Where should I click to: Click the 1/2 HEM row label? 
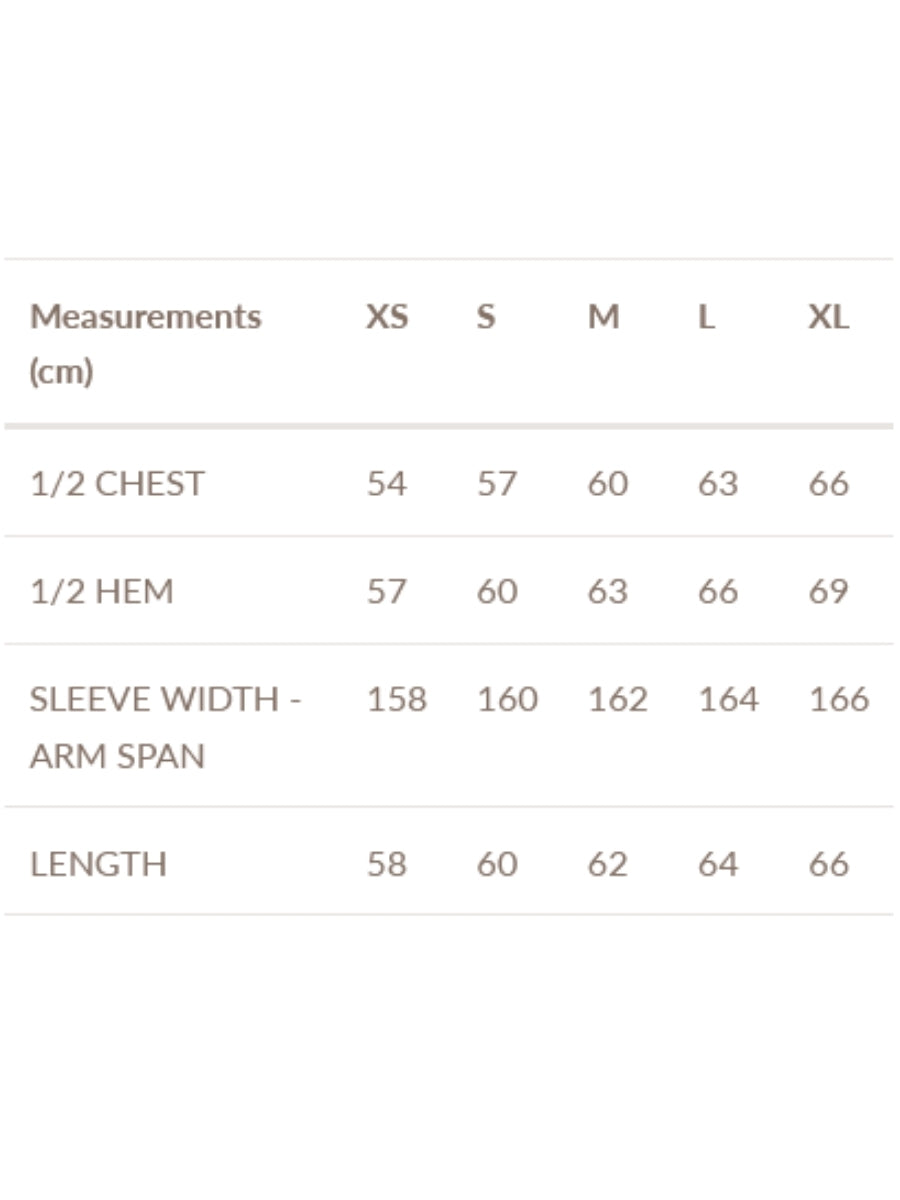point(101,591)
